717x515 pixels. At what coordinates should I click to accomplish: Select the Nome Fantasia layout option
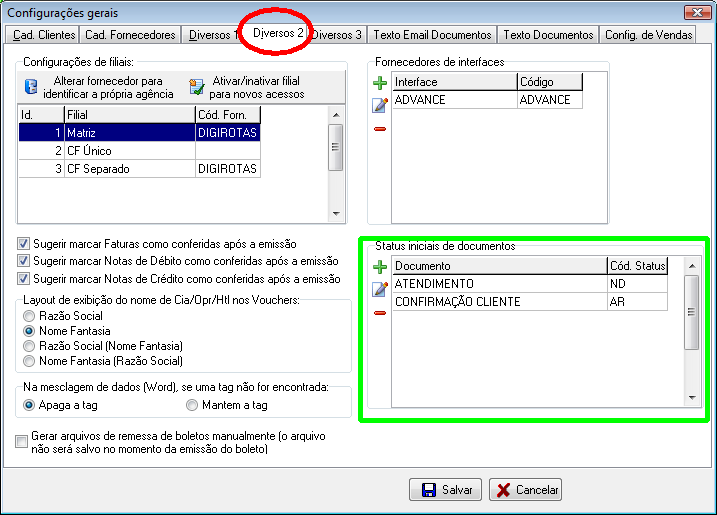29,331
